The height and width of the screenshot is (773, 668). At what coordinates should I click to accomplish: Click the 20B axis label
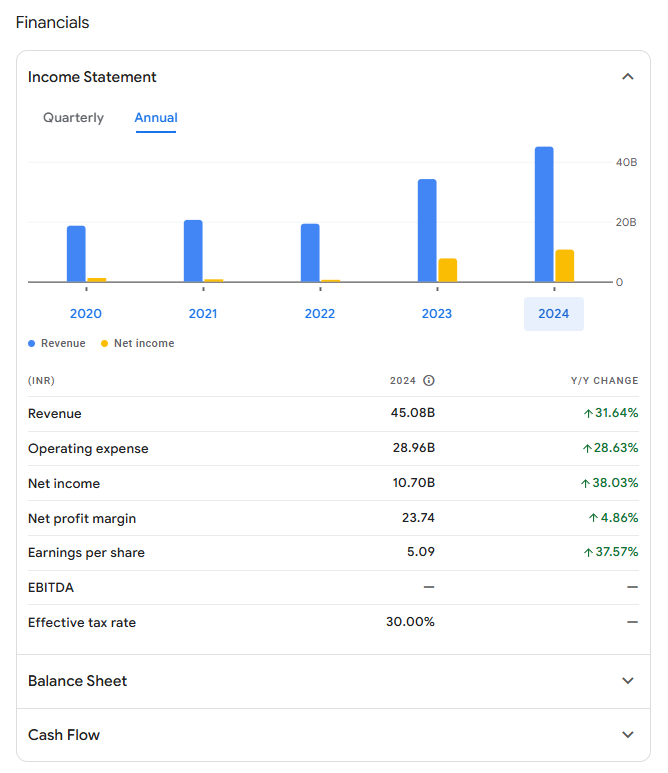pos(626,222)
